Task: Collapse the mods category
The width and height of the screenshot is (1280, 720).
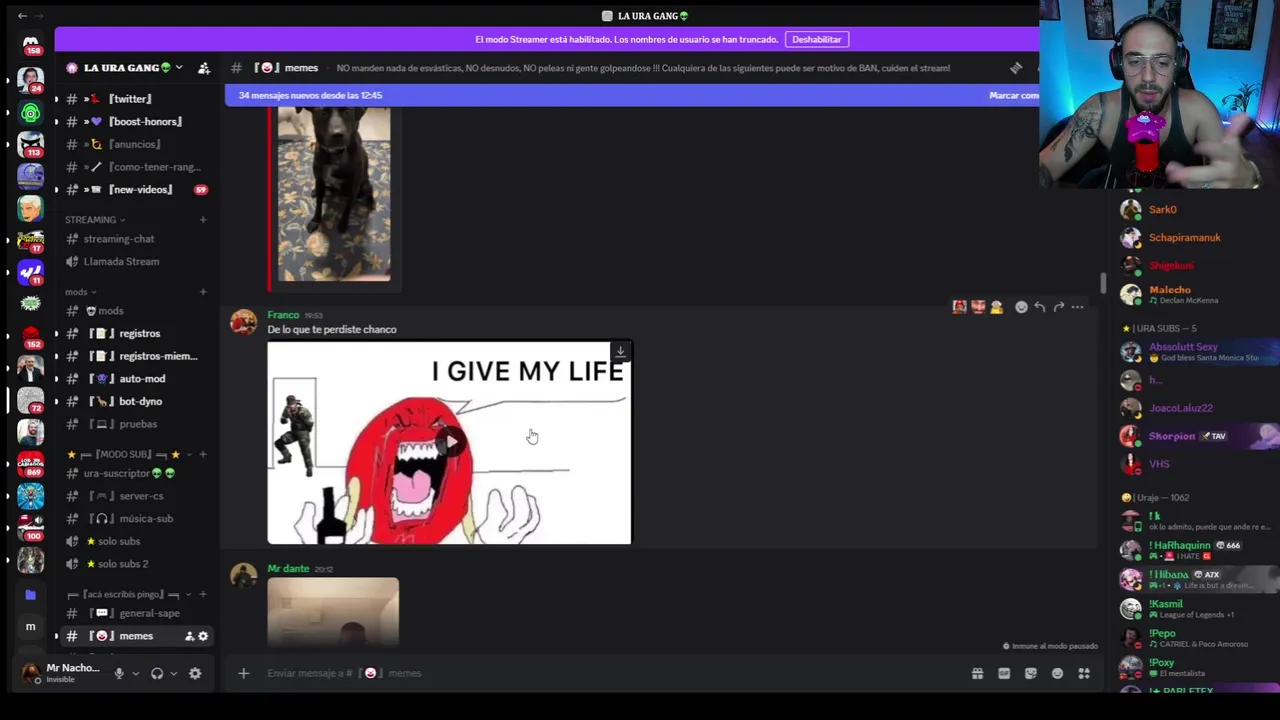Action: tap(81, 292)
